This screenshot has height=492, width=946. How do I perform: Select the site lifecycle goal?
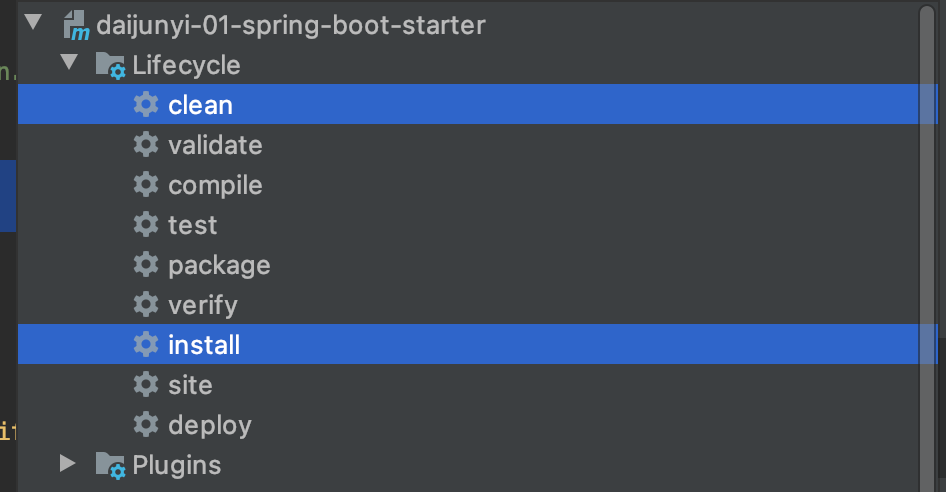(190, 385)
